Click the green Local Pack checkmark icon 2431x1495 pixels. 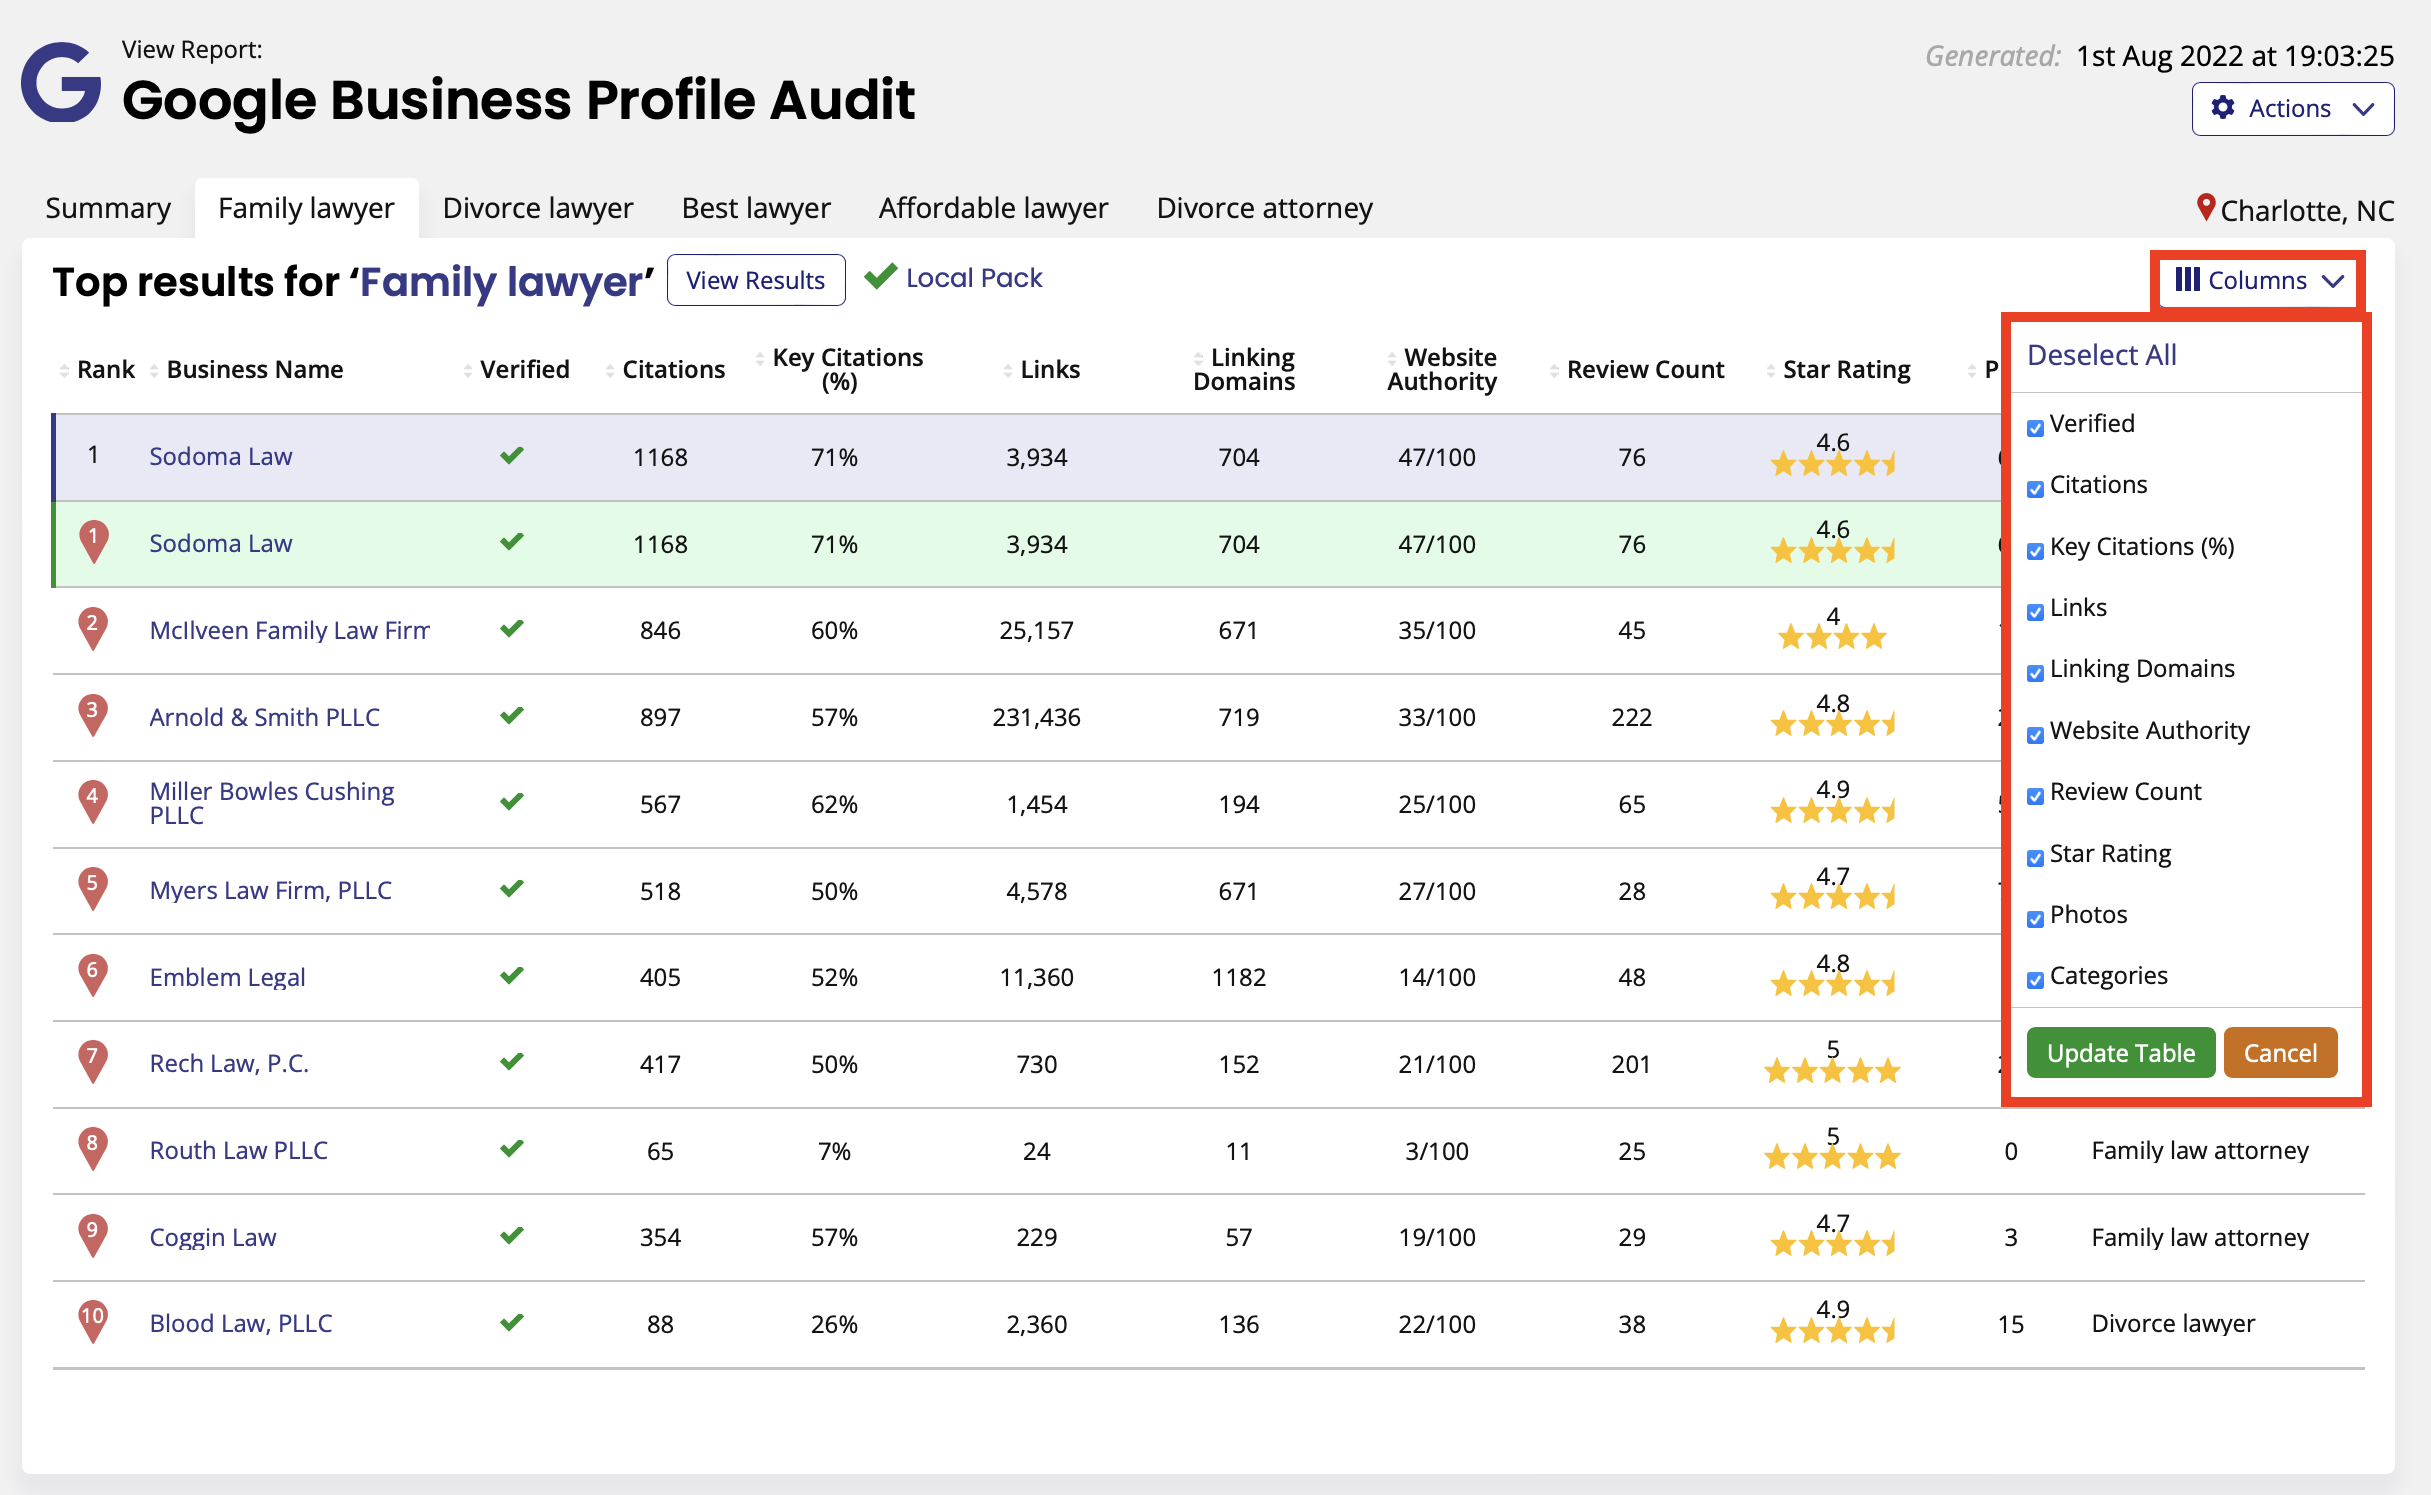point(880,276)
